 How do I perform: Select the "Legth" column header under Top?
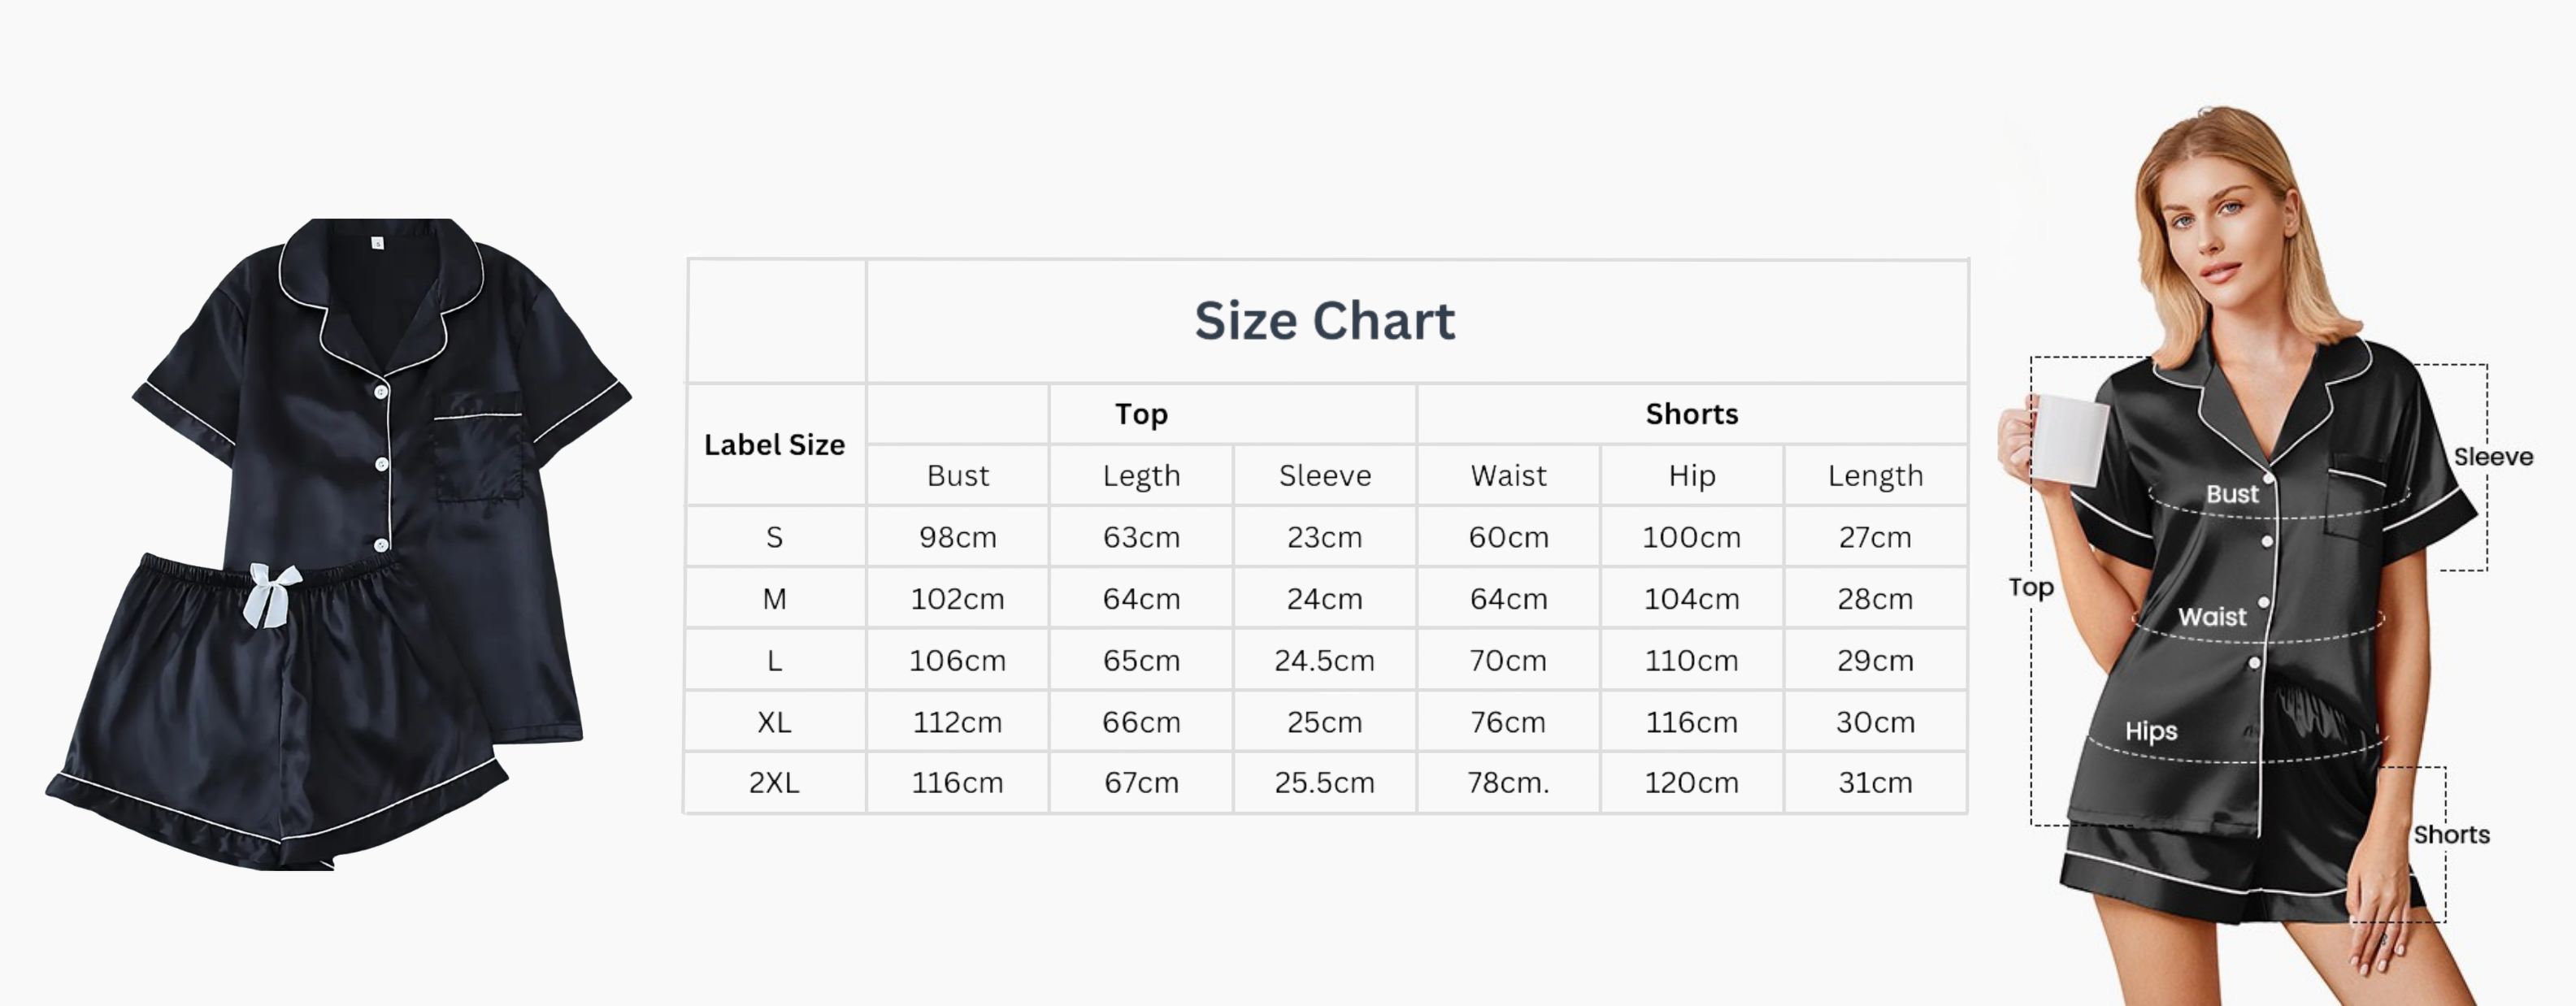pos(1141,476)
